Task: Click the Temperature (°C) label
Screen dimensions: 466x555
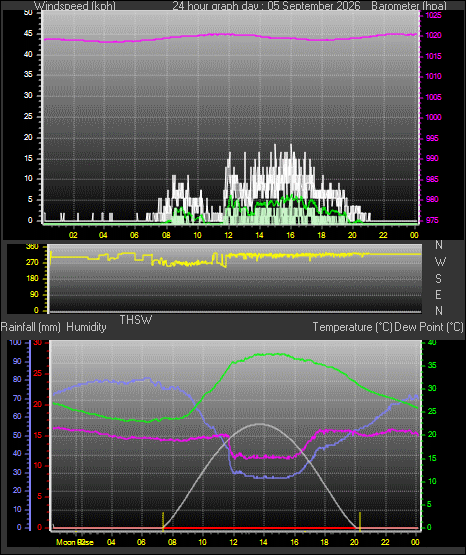Action: tap(352, 327)
